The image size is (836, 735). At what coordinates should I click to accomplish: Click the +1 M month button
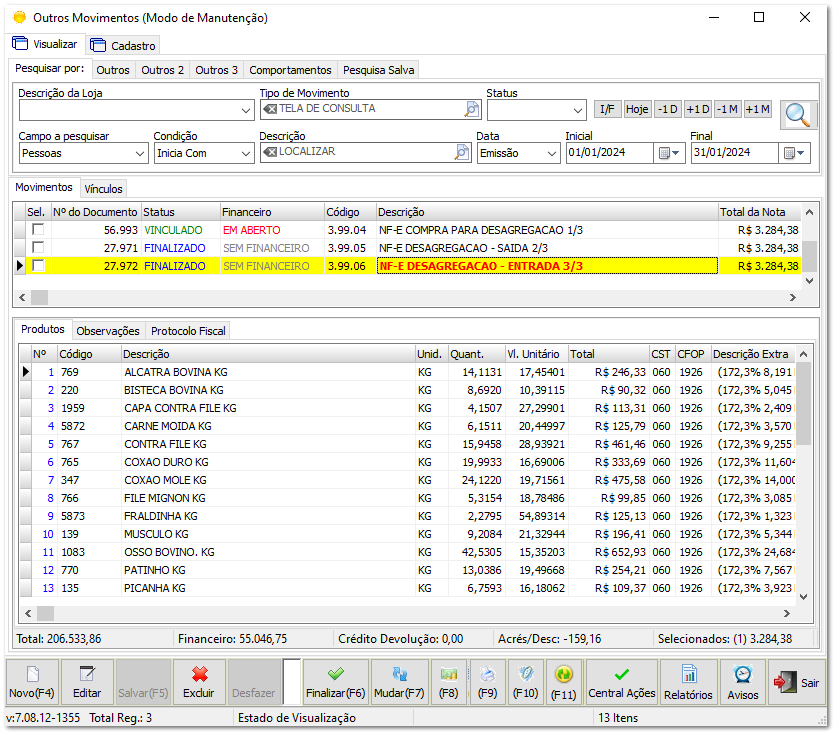pyautogui.click(x=758, y=109)
